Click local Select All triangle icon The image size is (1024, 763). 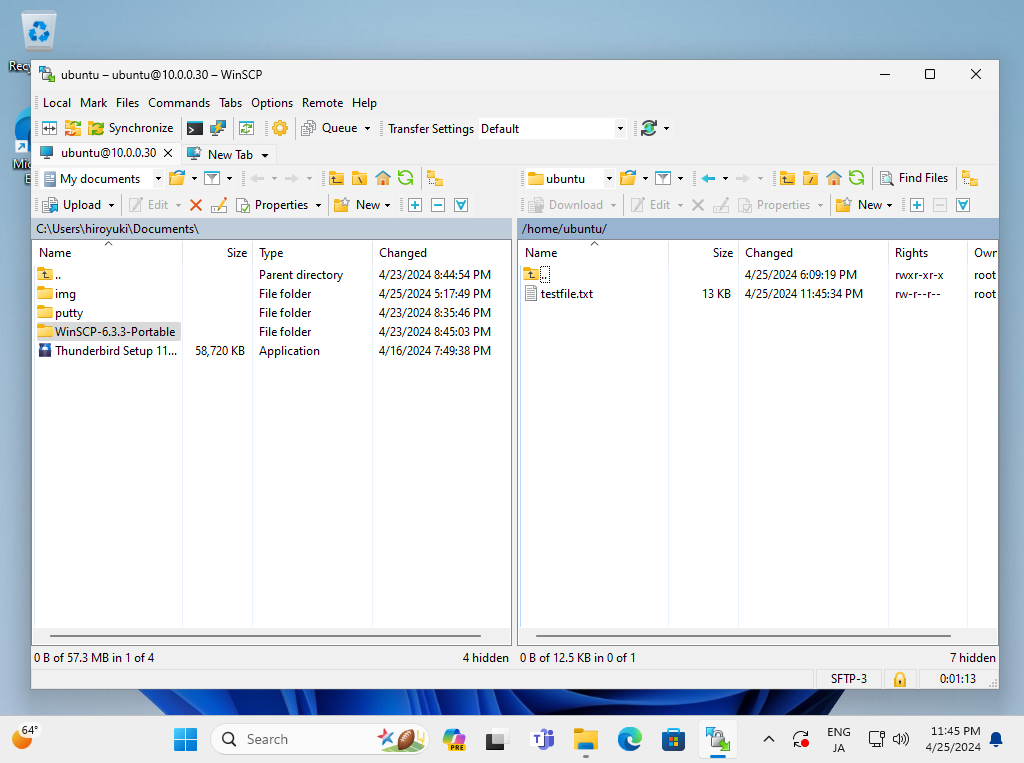tap(461, 205)
